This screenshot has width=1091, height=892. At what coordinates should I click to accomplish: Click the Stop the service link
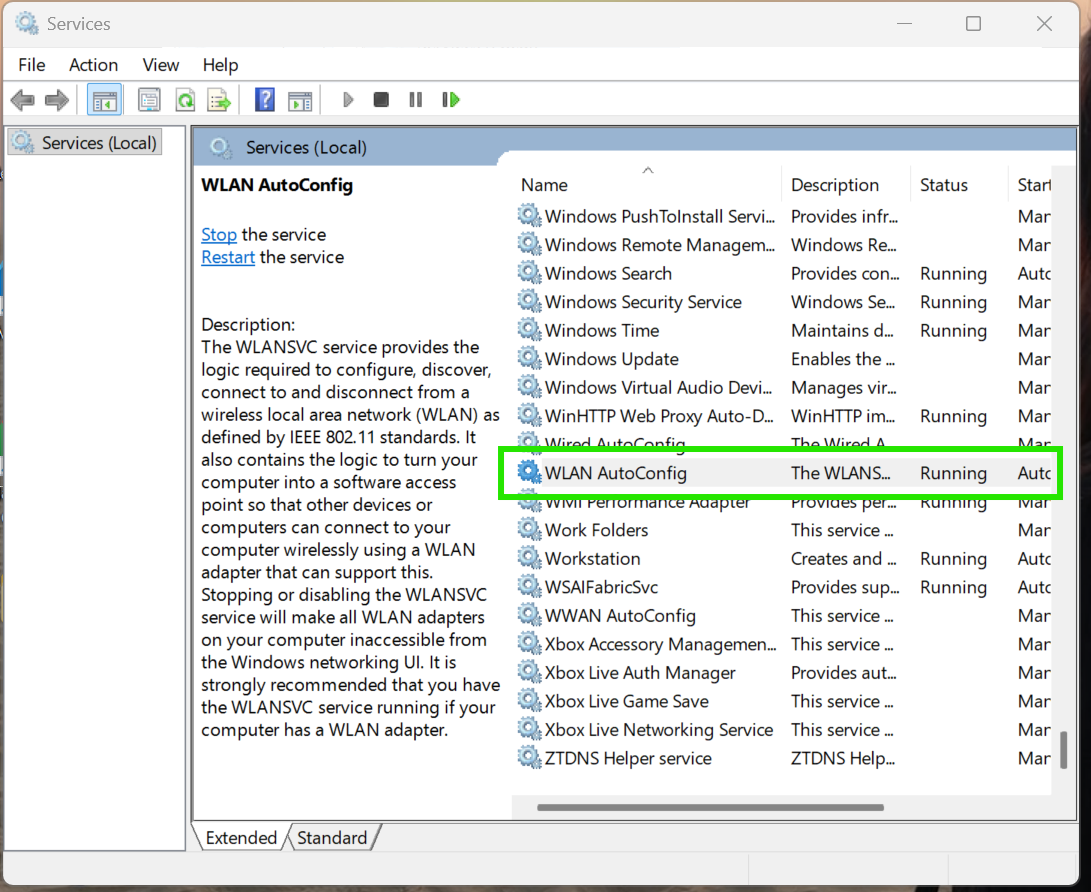click(x=219, y=234)
